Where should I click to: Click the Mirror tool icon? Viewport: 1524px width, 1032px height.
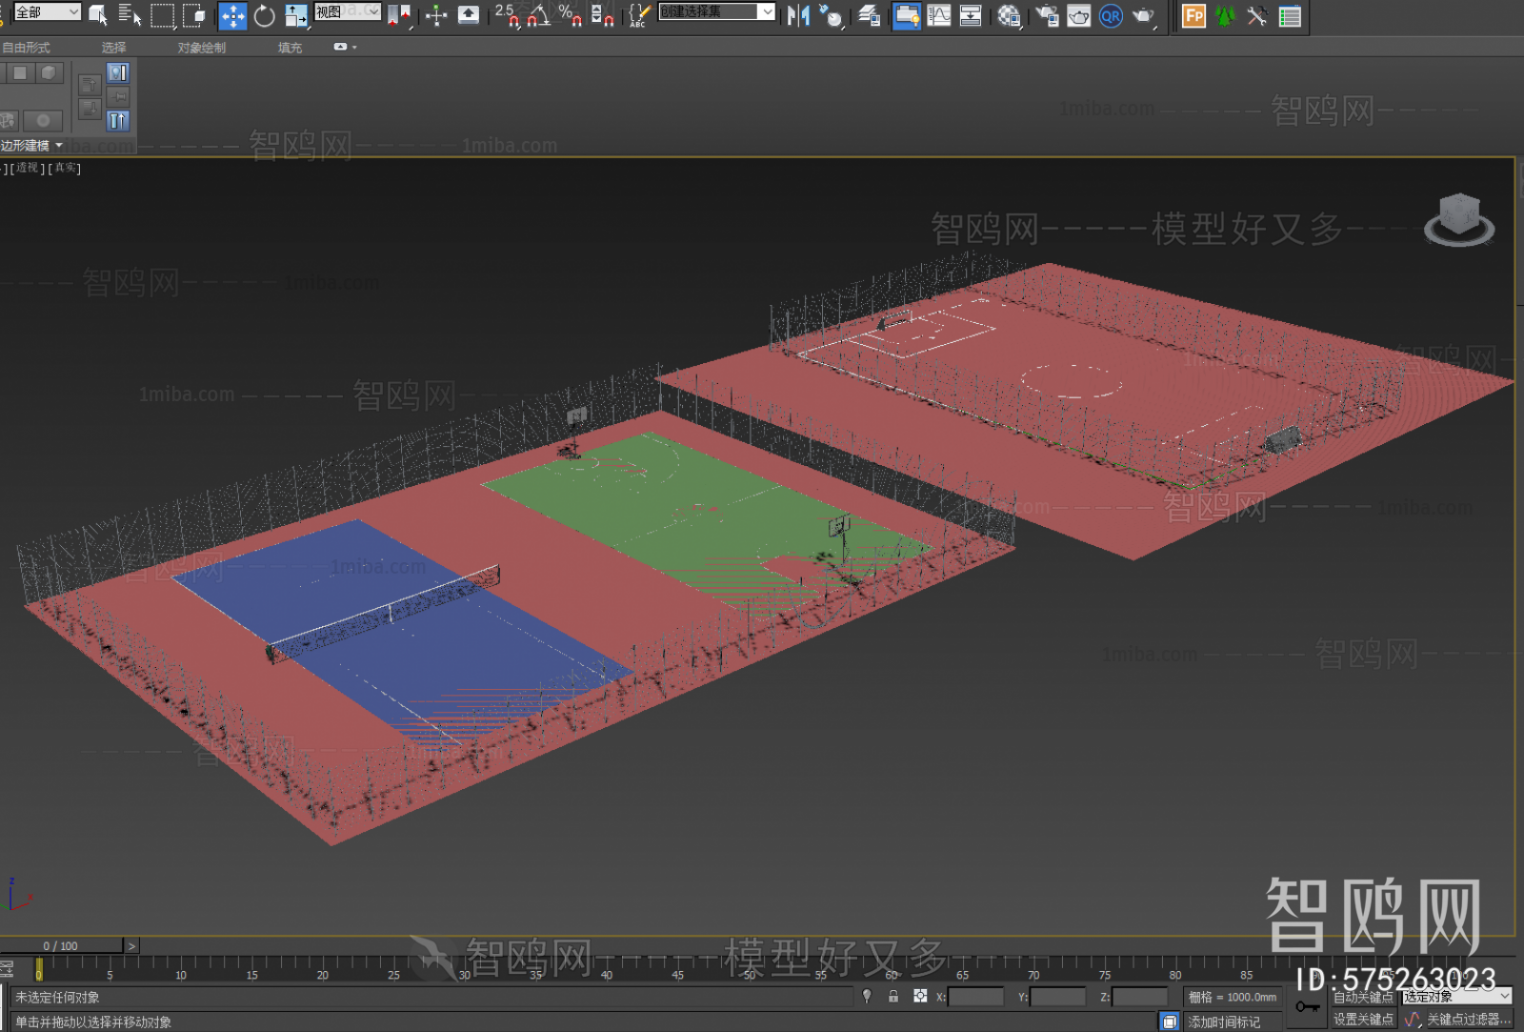click(798, 15)
